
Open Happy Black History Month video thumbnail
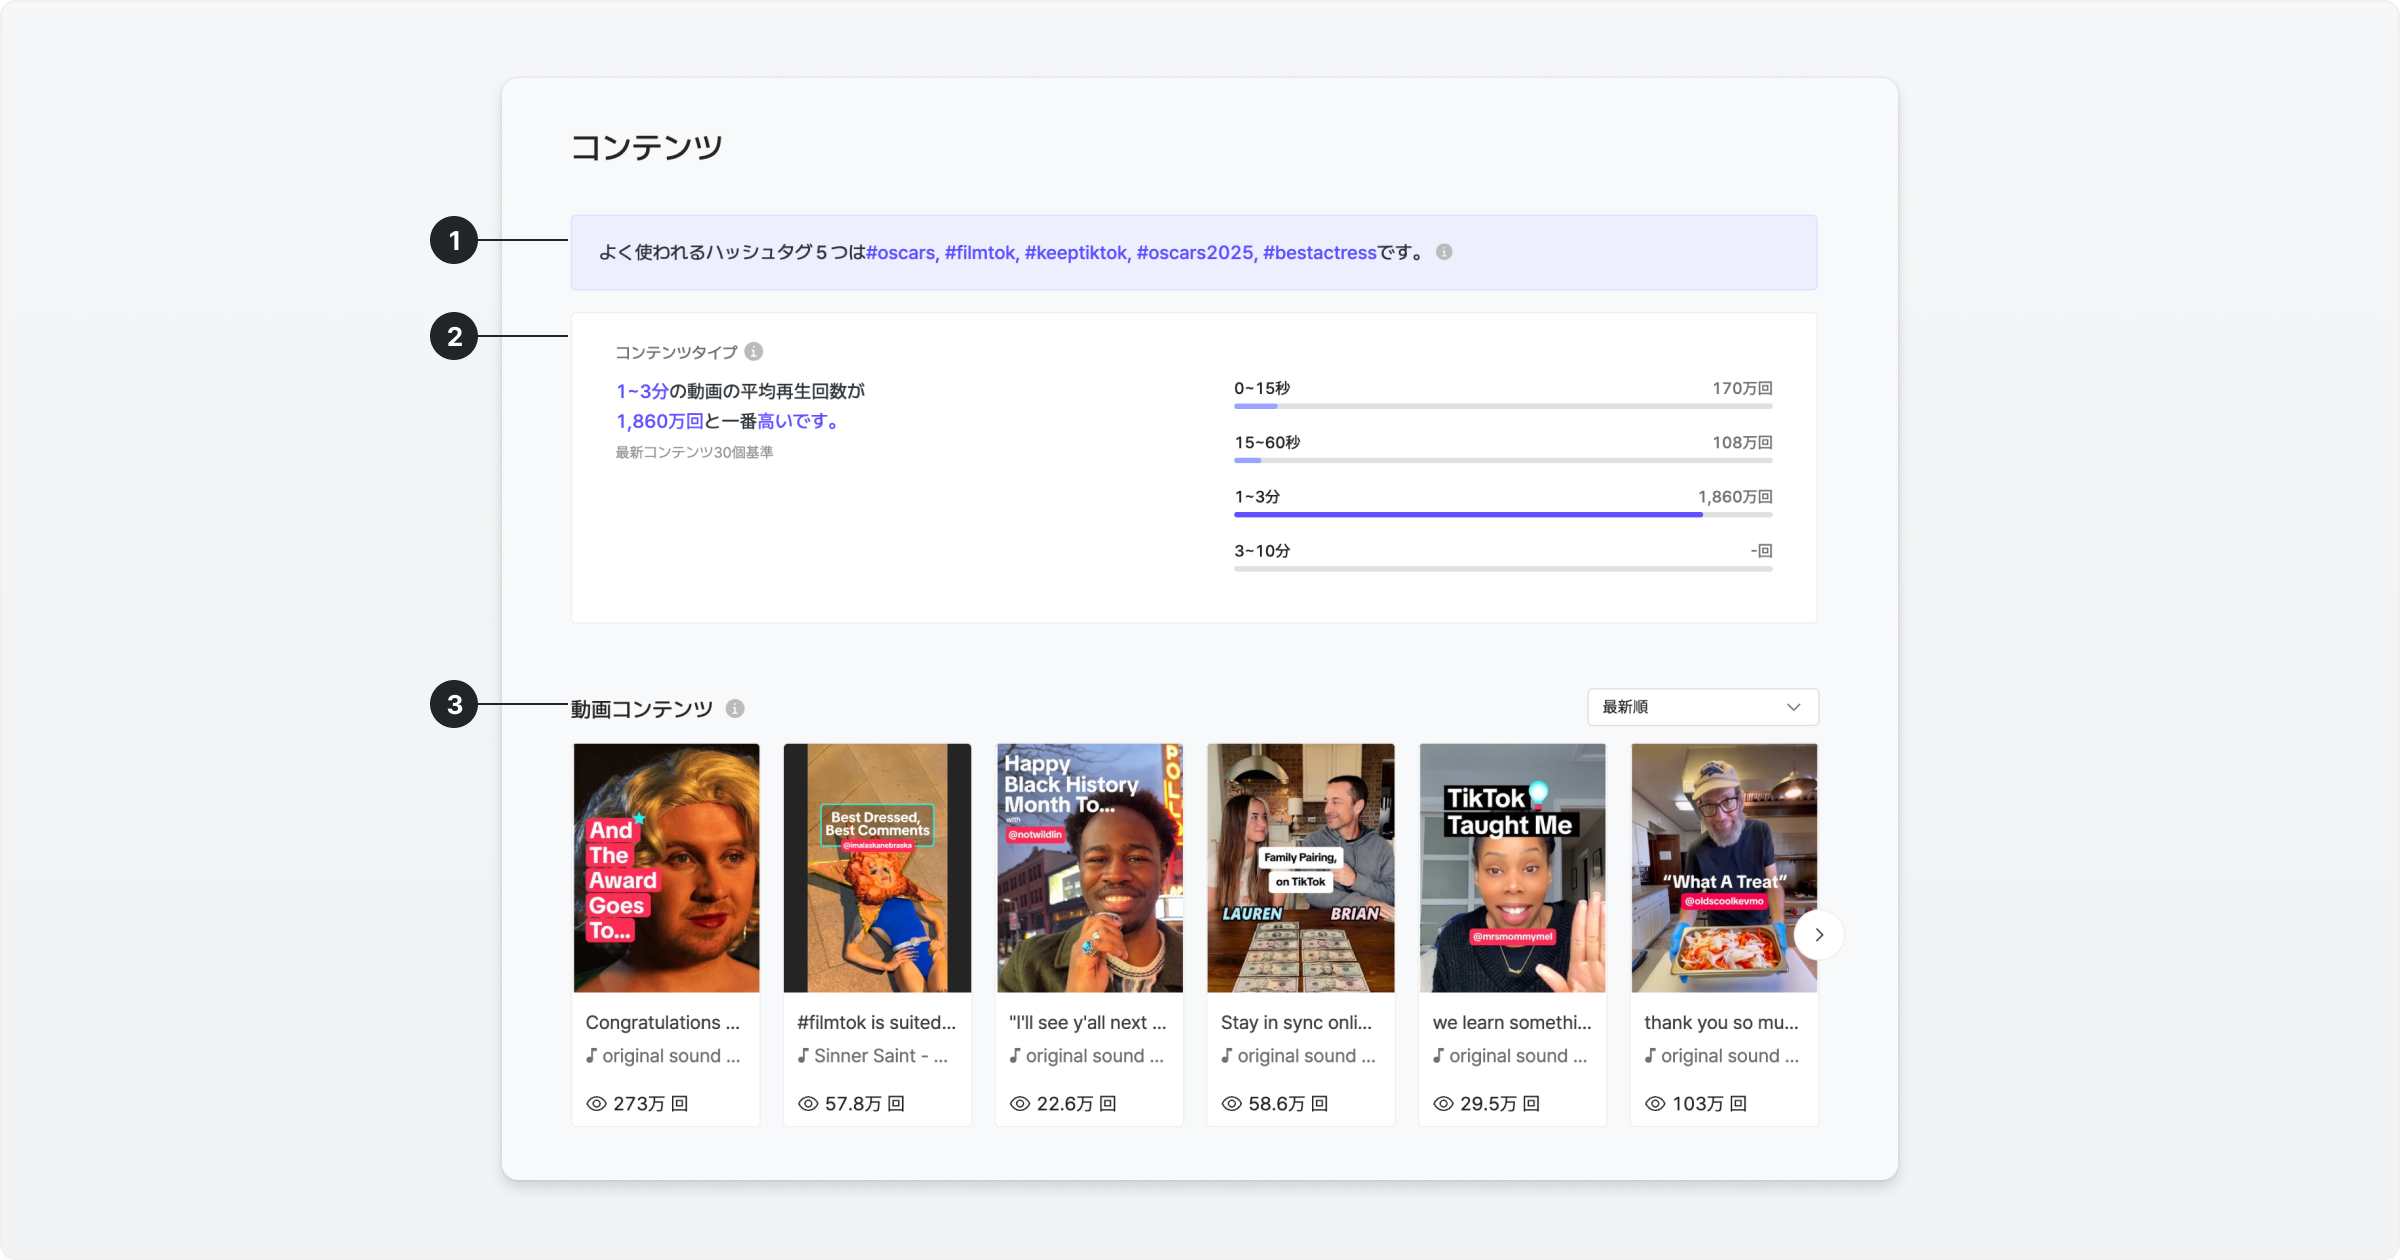(1089, 867)
